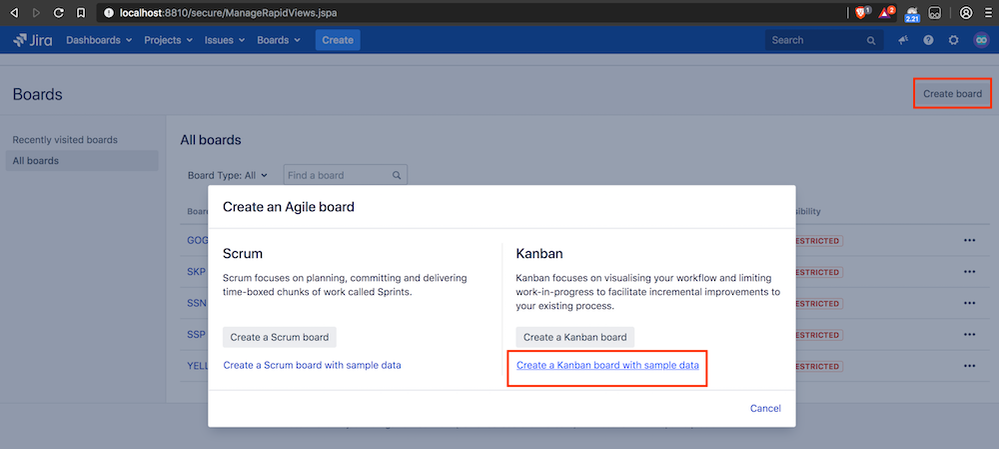999x449 pixels.
Task: Open the Jira administration gear icon
Action: [x=953, y=40]
